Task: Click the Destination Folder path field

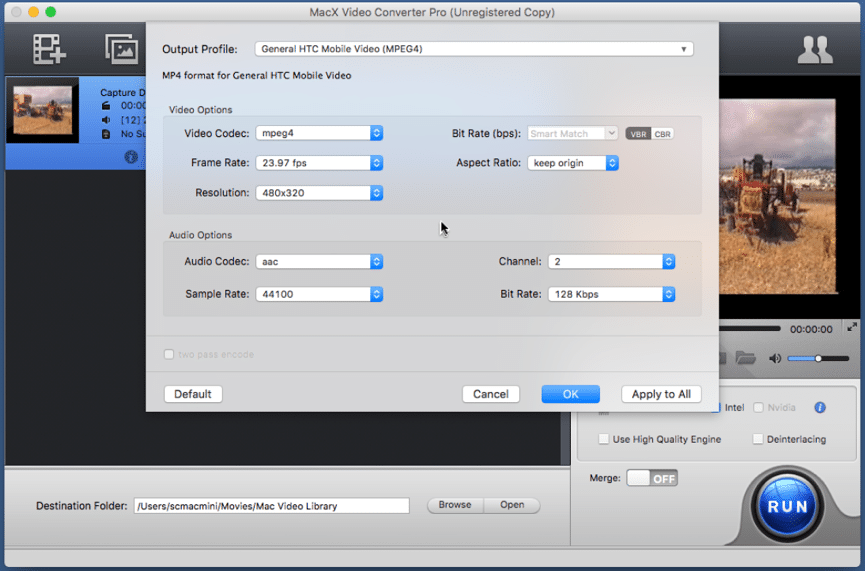Action: 271,506
